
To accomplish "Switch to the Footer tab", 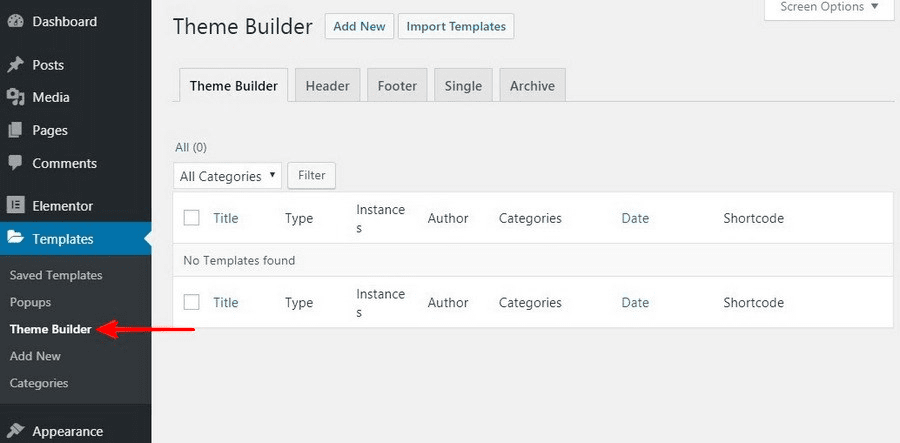I will 397,86.
